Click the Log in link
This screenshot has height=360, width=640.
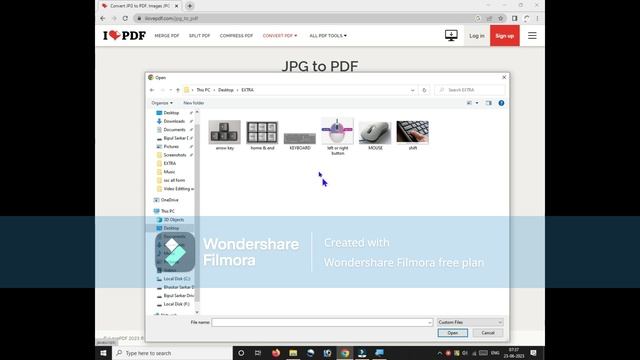(x=476, y=36)
